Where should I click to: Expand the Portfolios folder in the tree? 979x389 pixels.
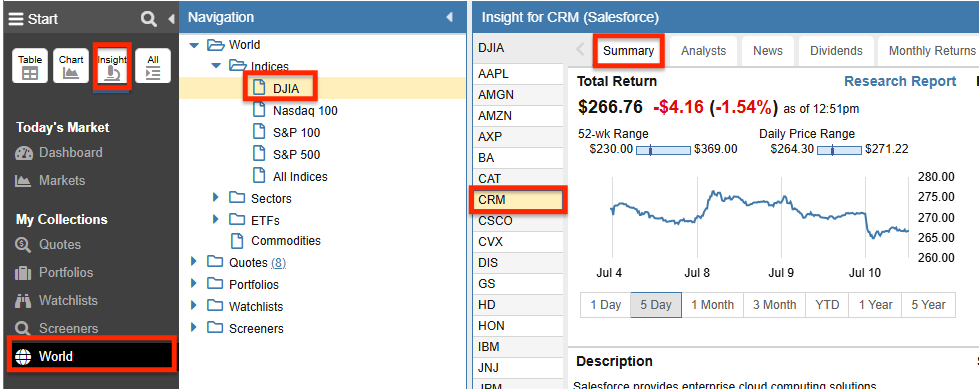[194, 283]
